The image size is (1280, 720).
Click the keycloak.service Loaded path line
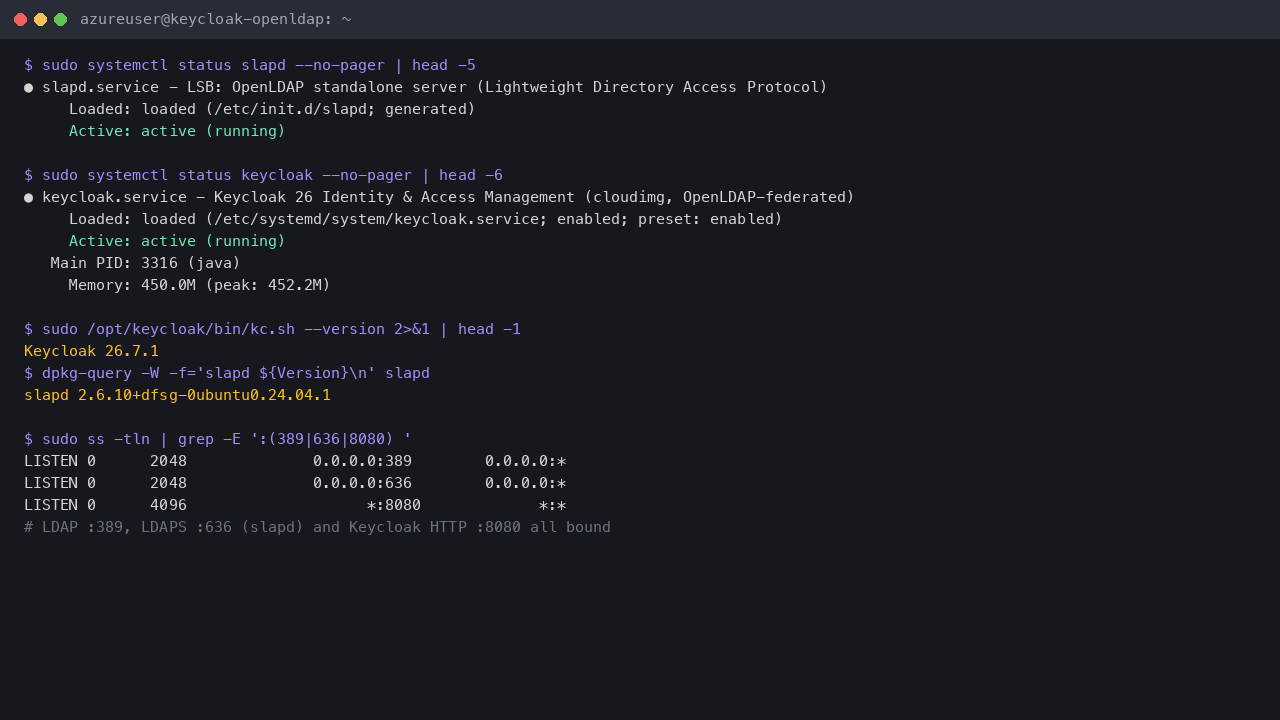pos(426,219)
